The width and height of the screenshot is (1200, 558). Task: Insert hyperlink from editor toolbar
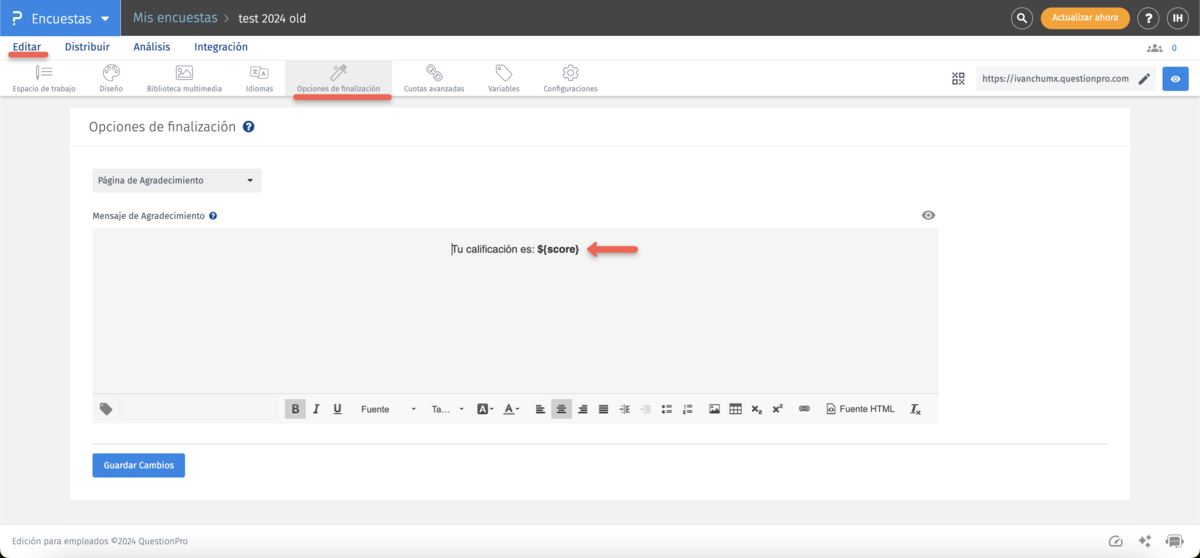tap(804, 409)
